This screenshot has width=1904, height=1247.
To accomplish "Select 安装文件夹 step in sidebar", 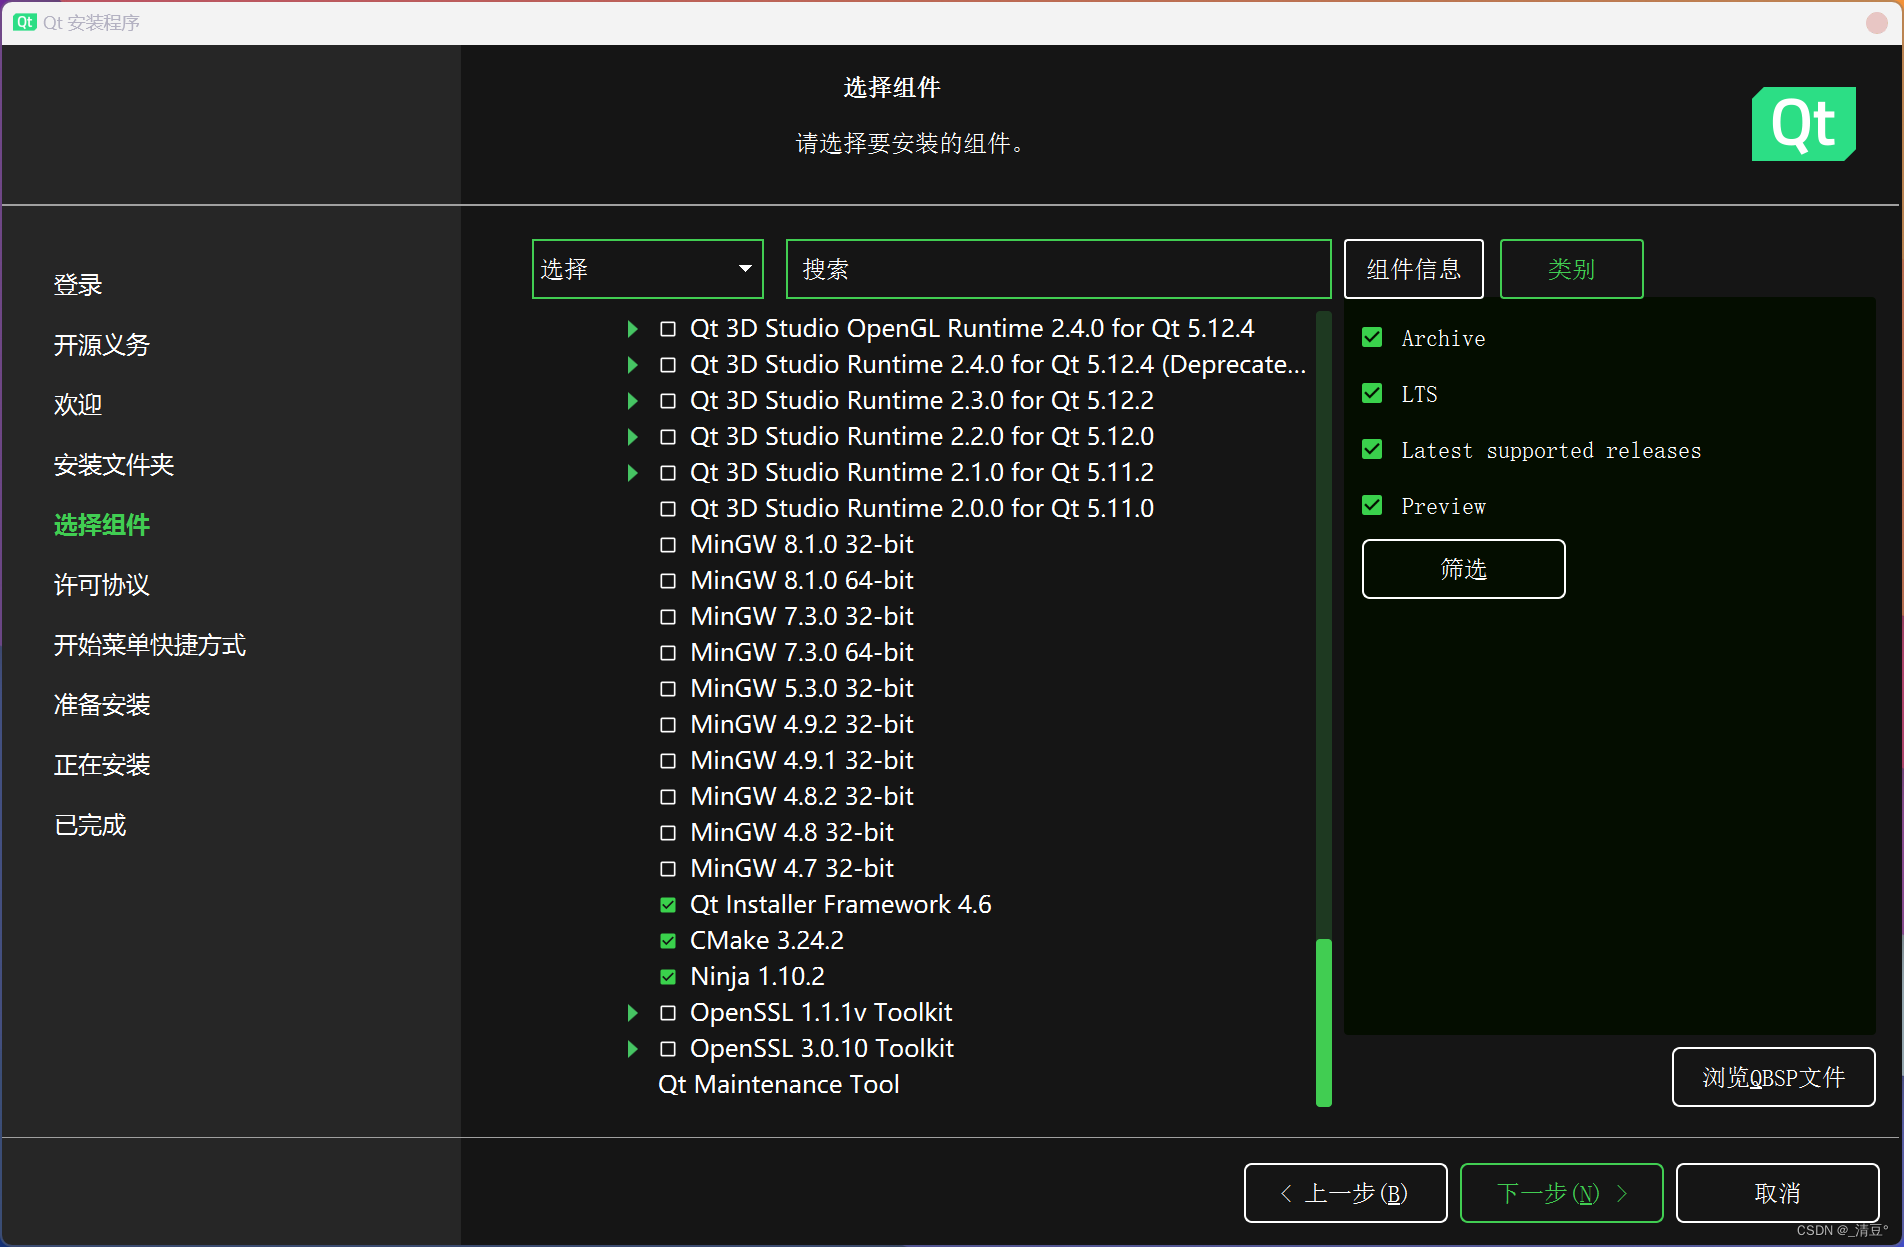I will [x=114, y=465].
